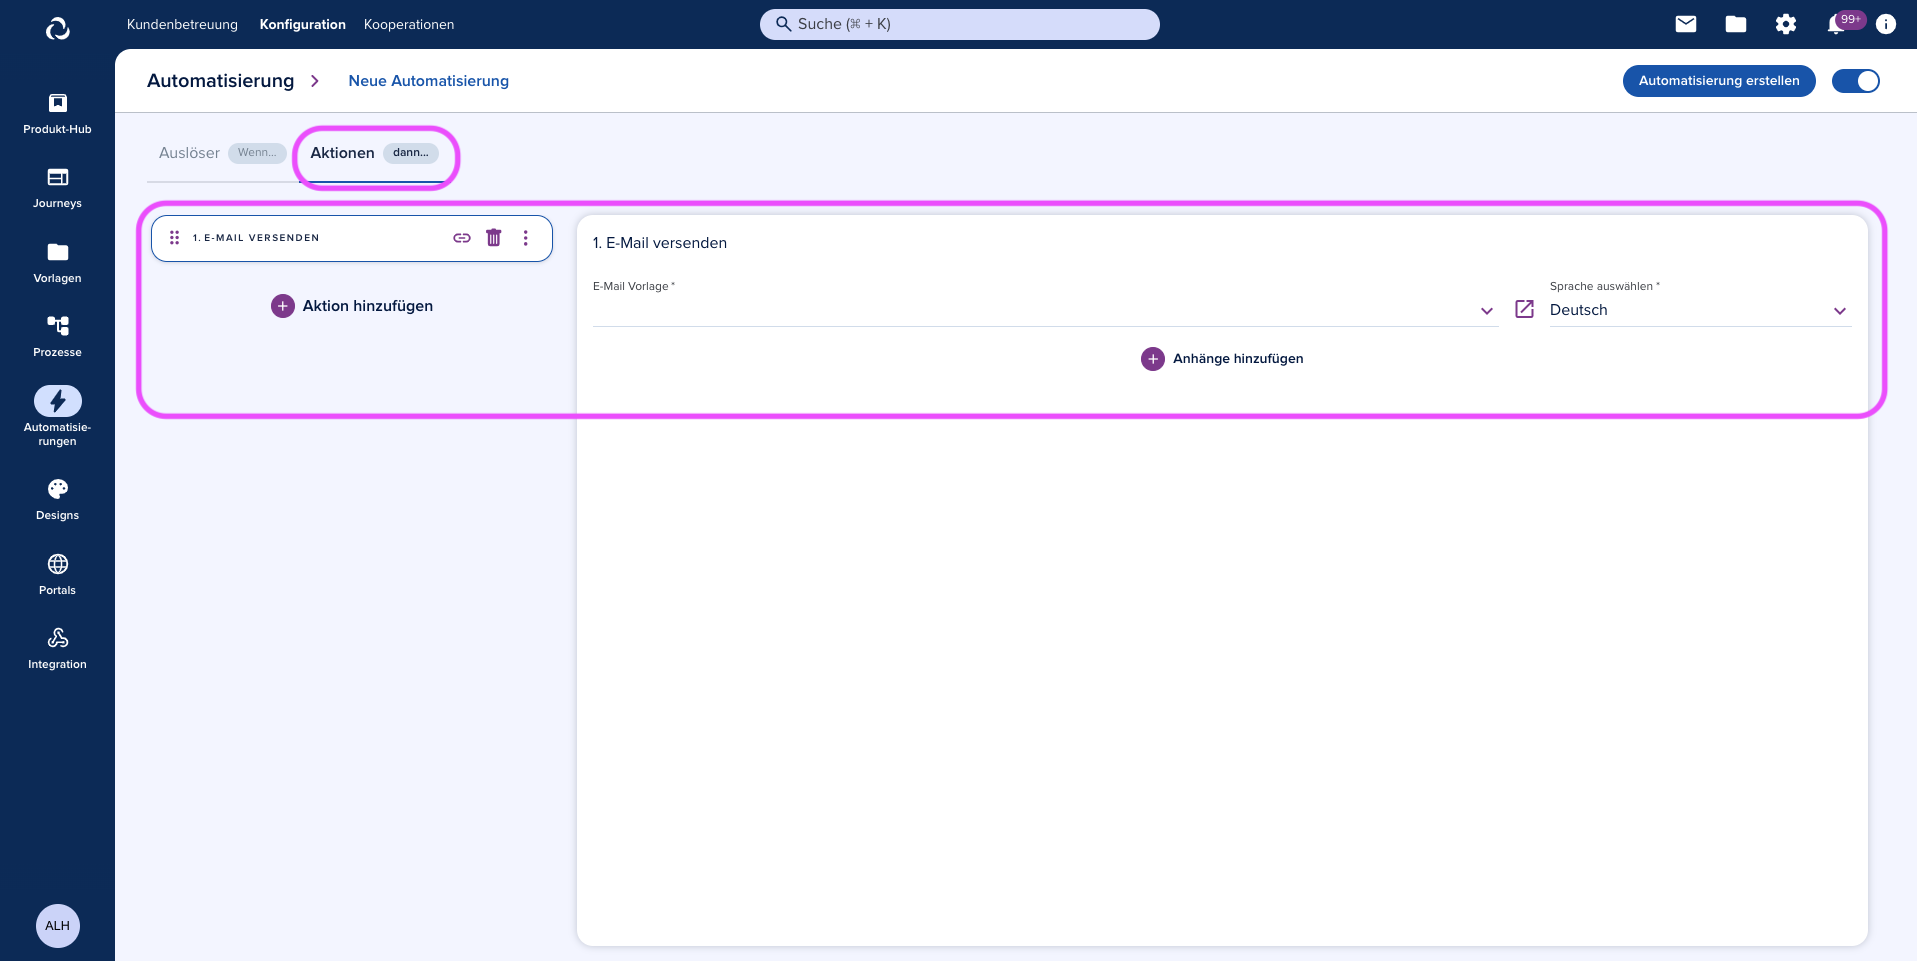This screenshot has height=961, width=1917.
Task: Click the plus icon next to Aktion hinzufügen
Action: click(x=283, y=306)
